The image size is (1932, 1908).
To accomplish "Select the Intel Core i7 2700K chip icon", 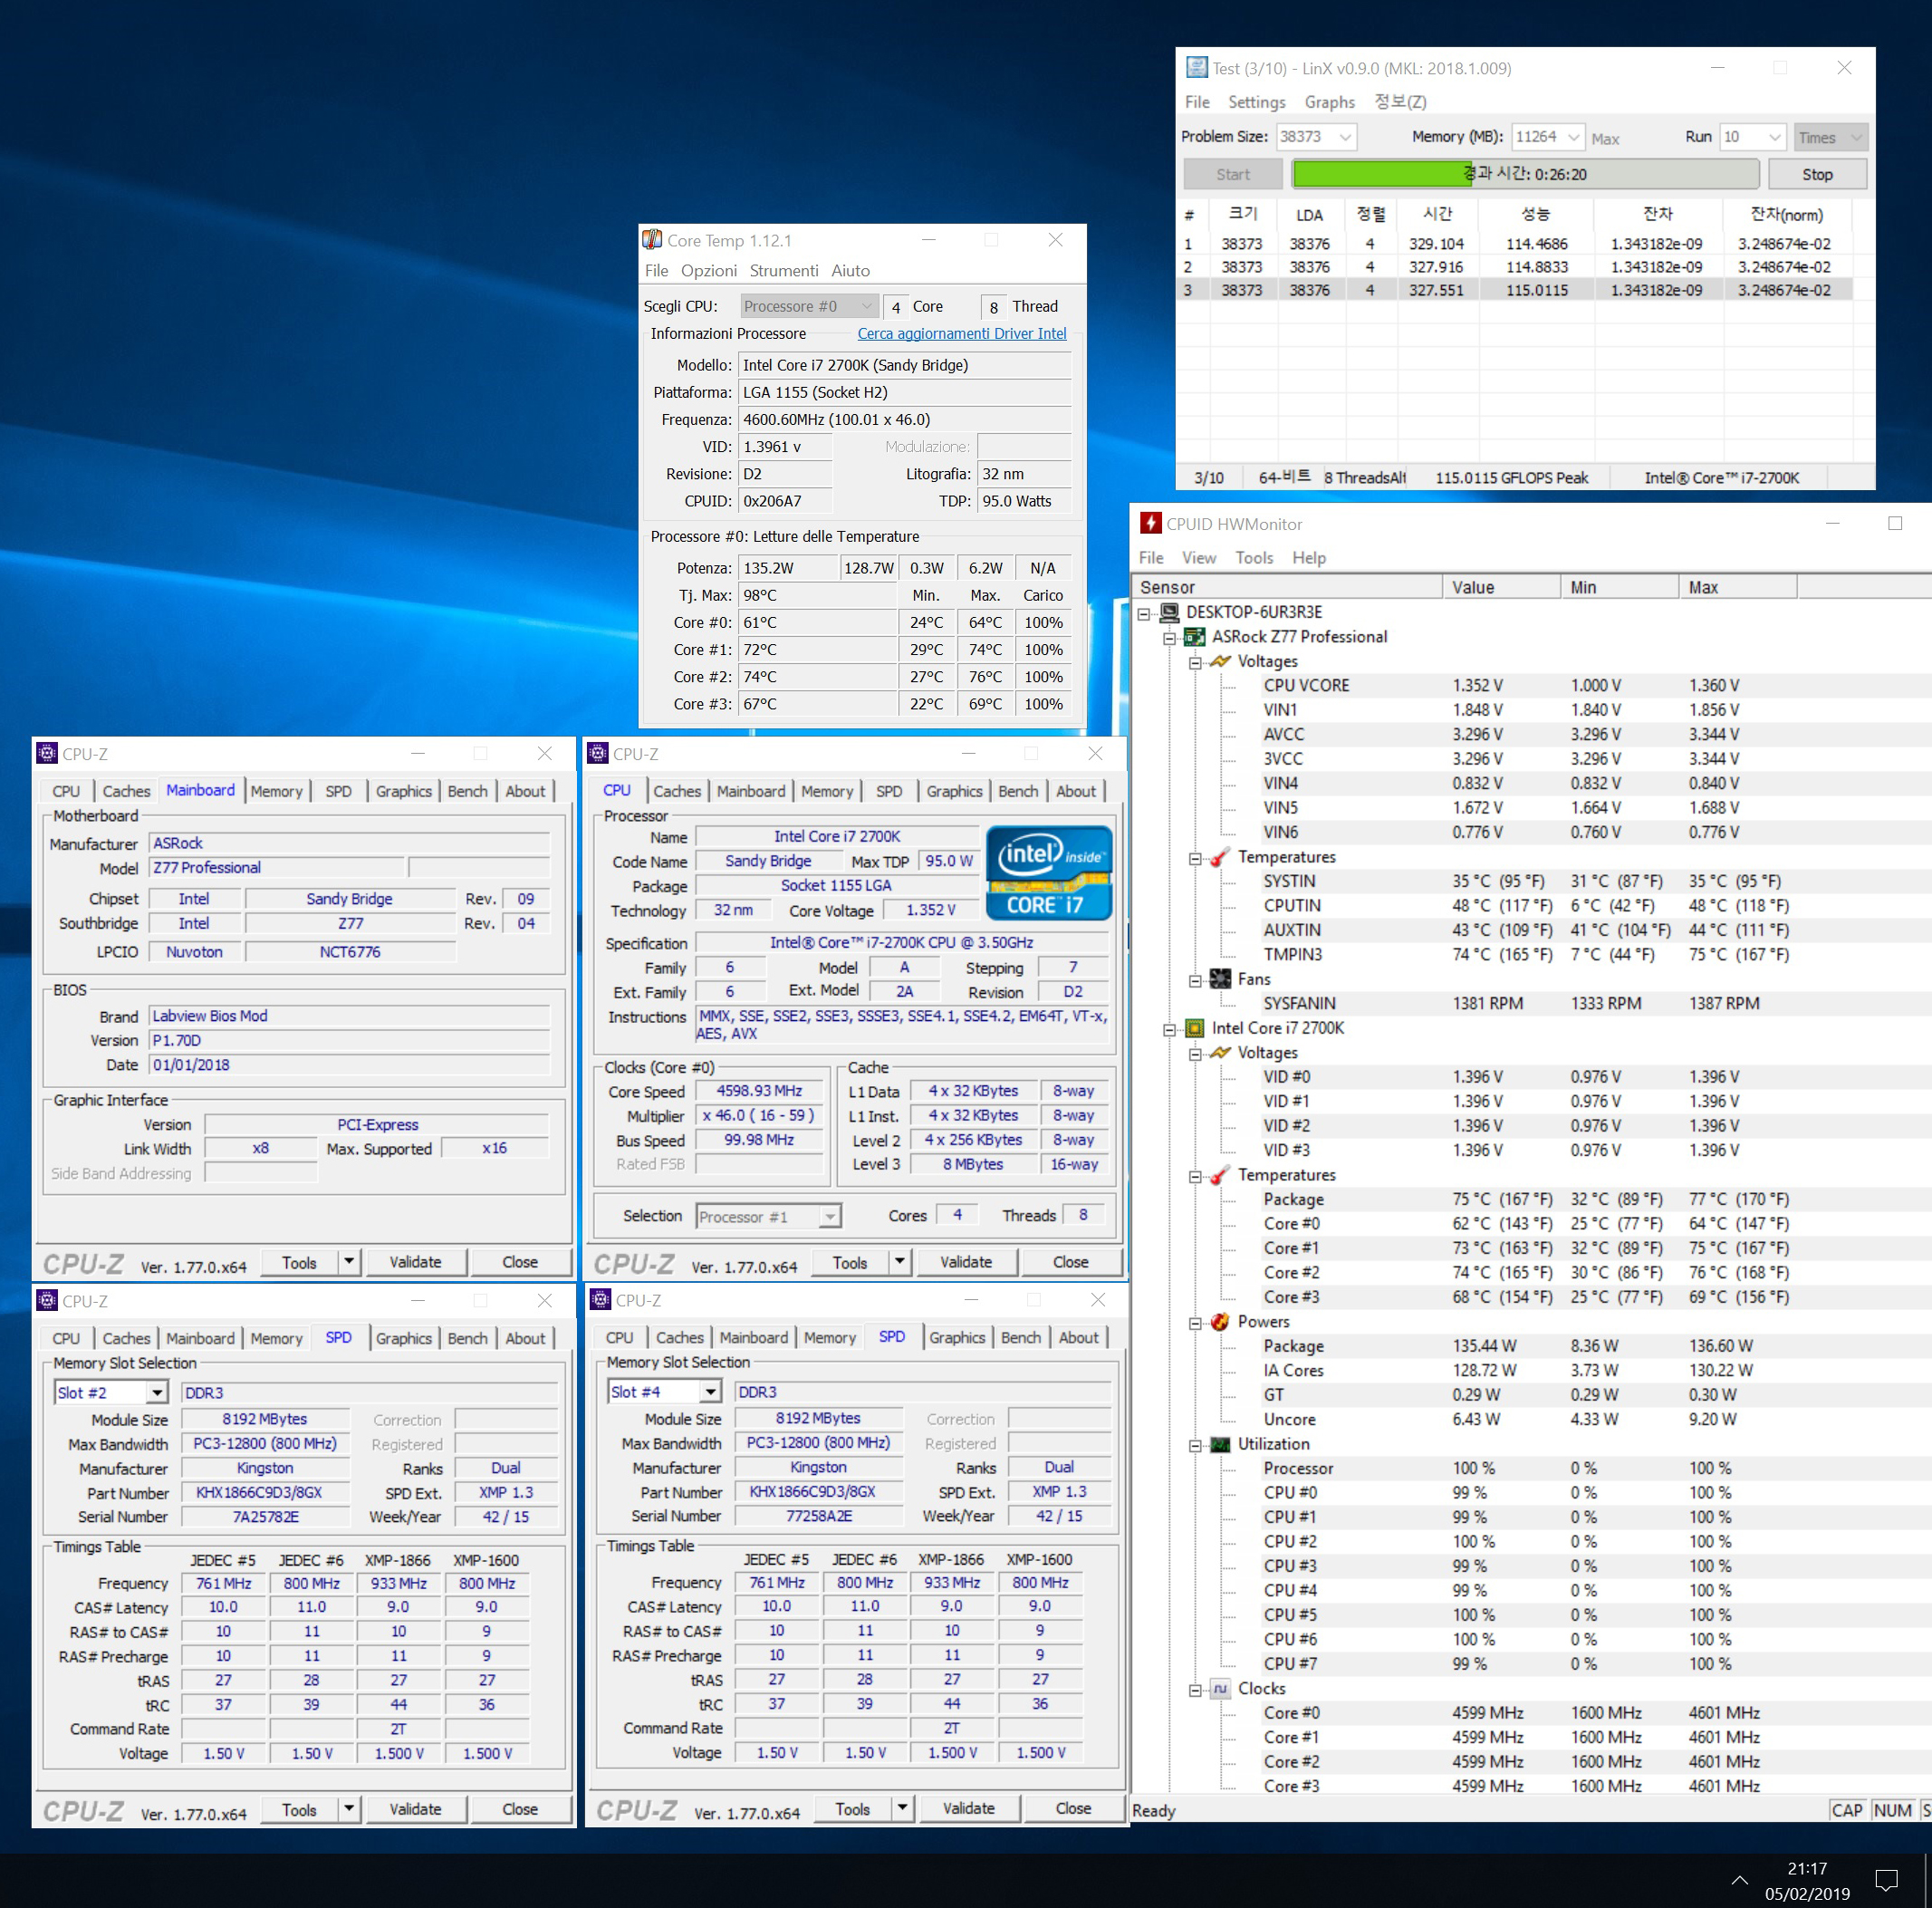I will [x=1194, y=1028].
